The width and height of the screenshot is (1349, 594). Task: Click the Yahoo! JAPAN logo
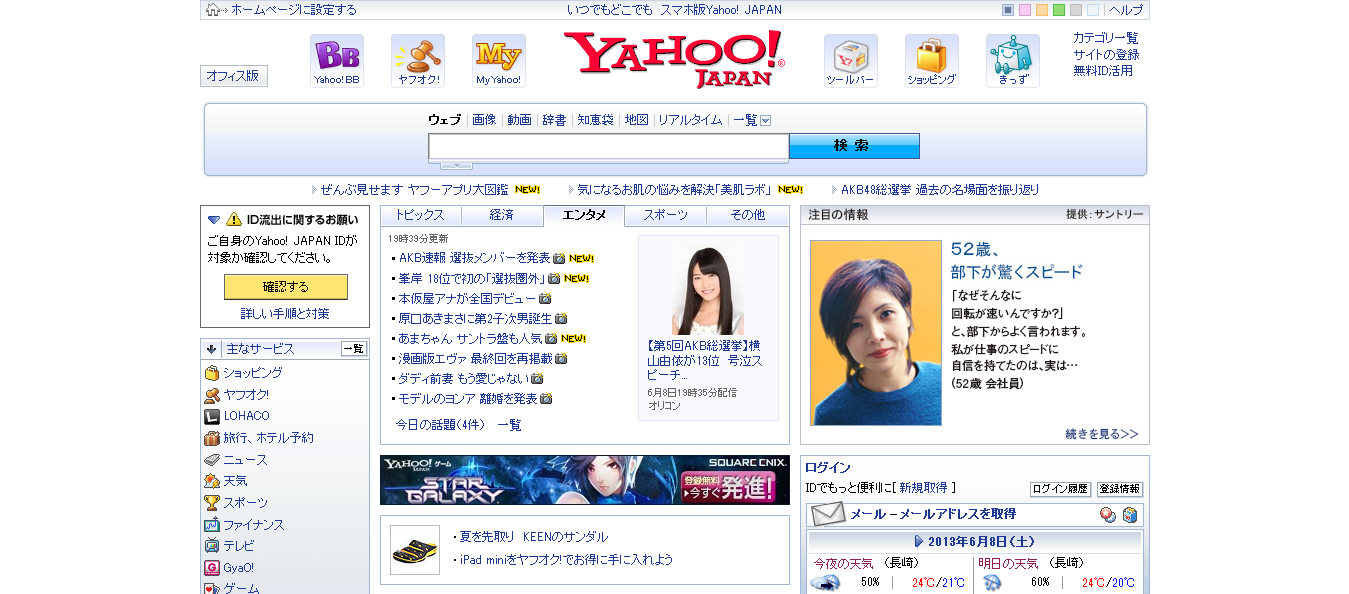click(674, 59)
